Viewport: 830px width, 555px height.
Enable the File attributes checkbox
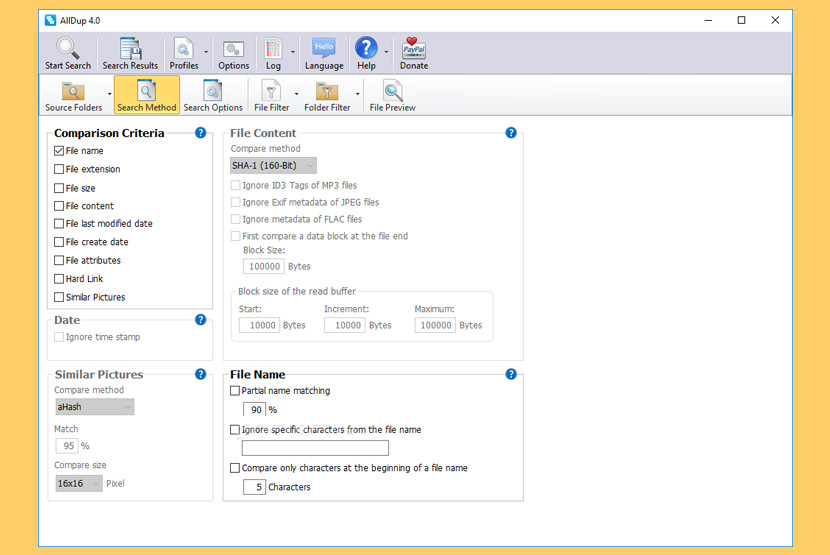[59, 261]
